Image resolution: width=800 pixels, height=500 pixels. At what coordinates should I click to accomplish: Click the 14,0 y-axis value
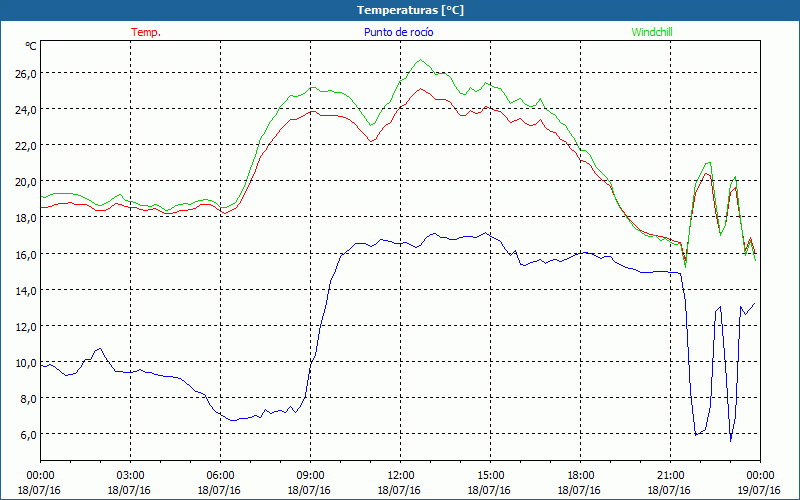point(26,291)
